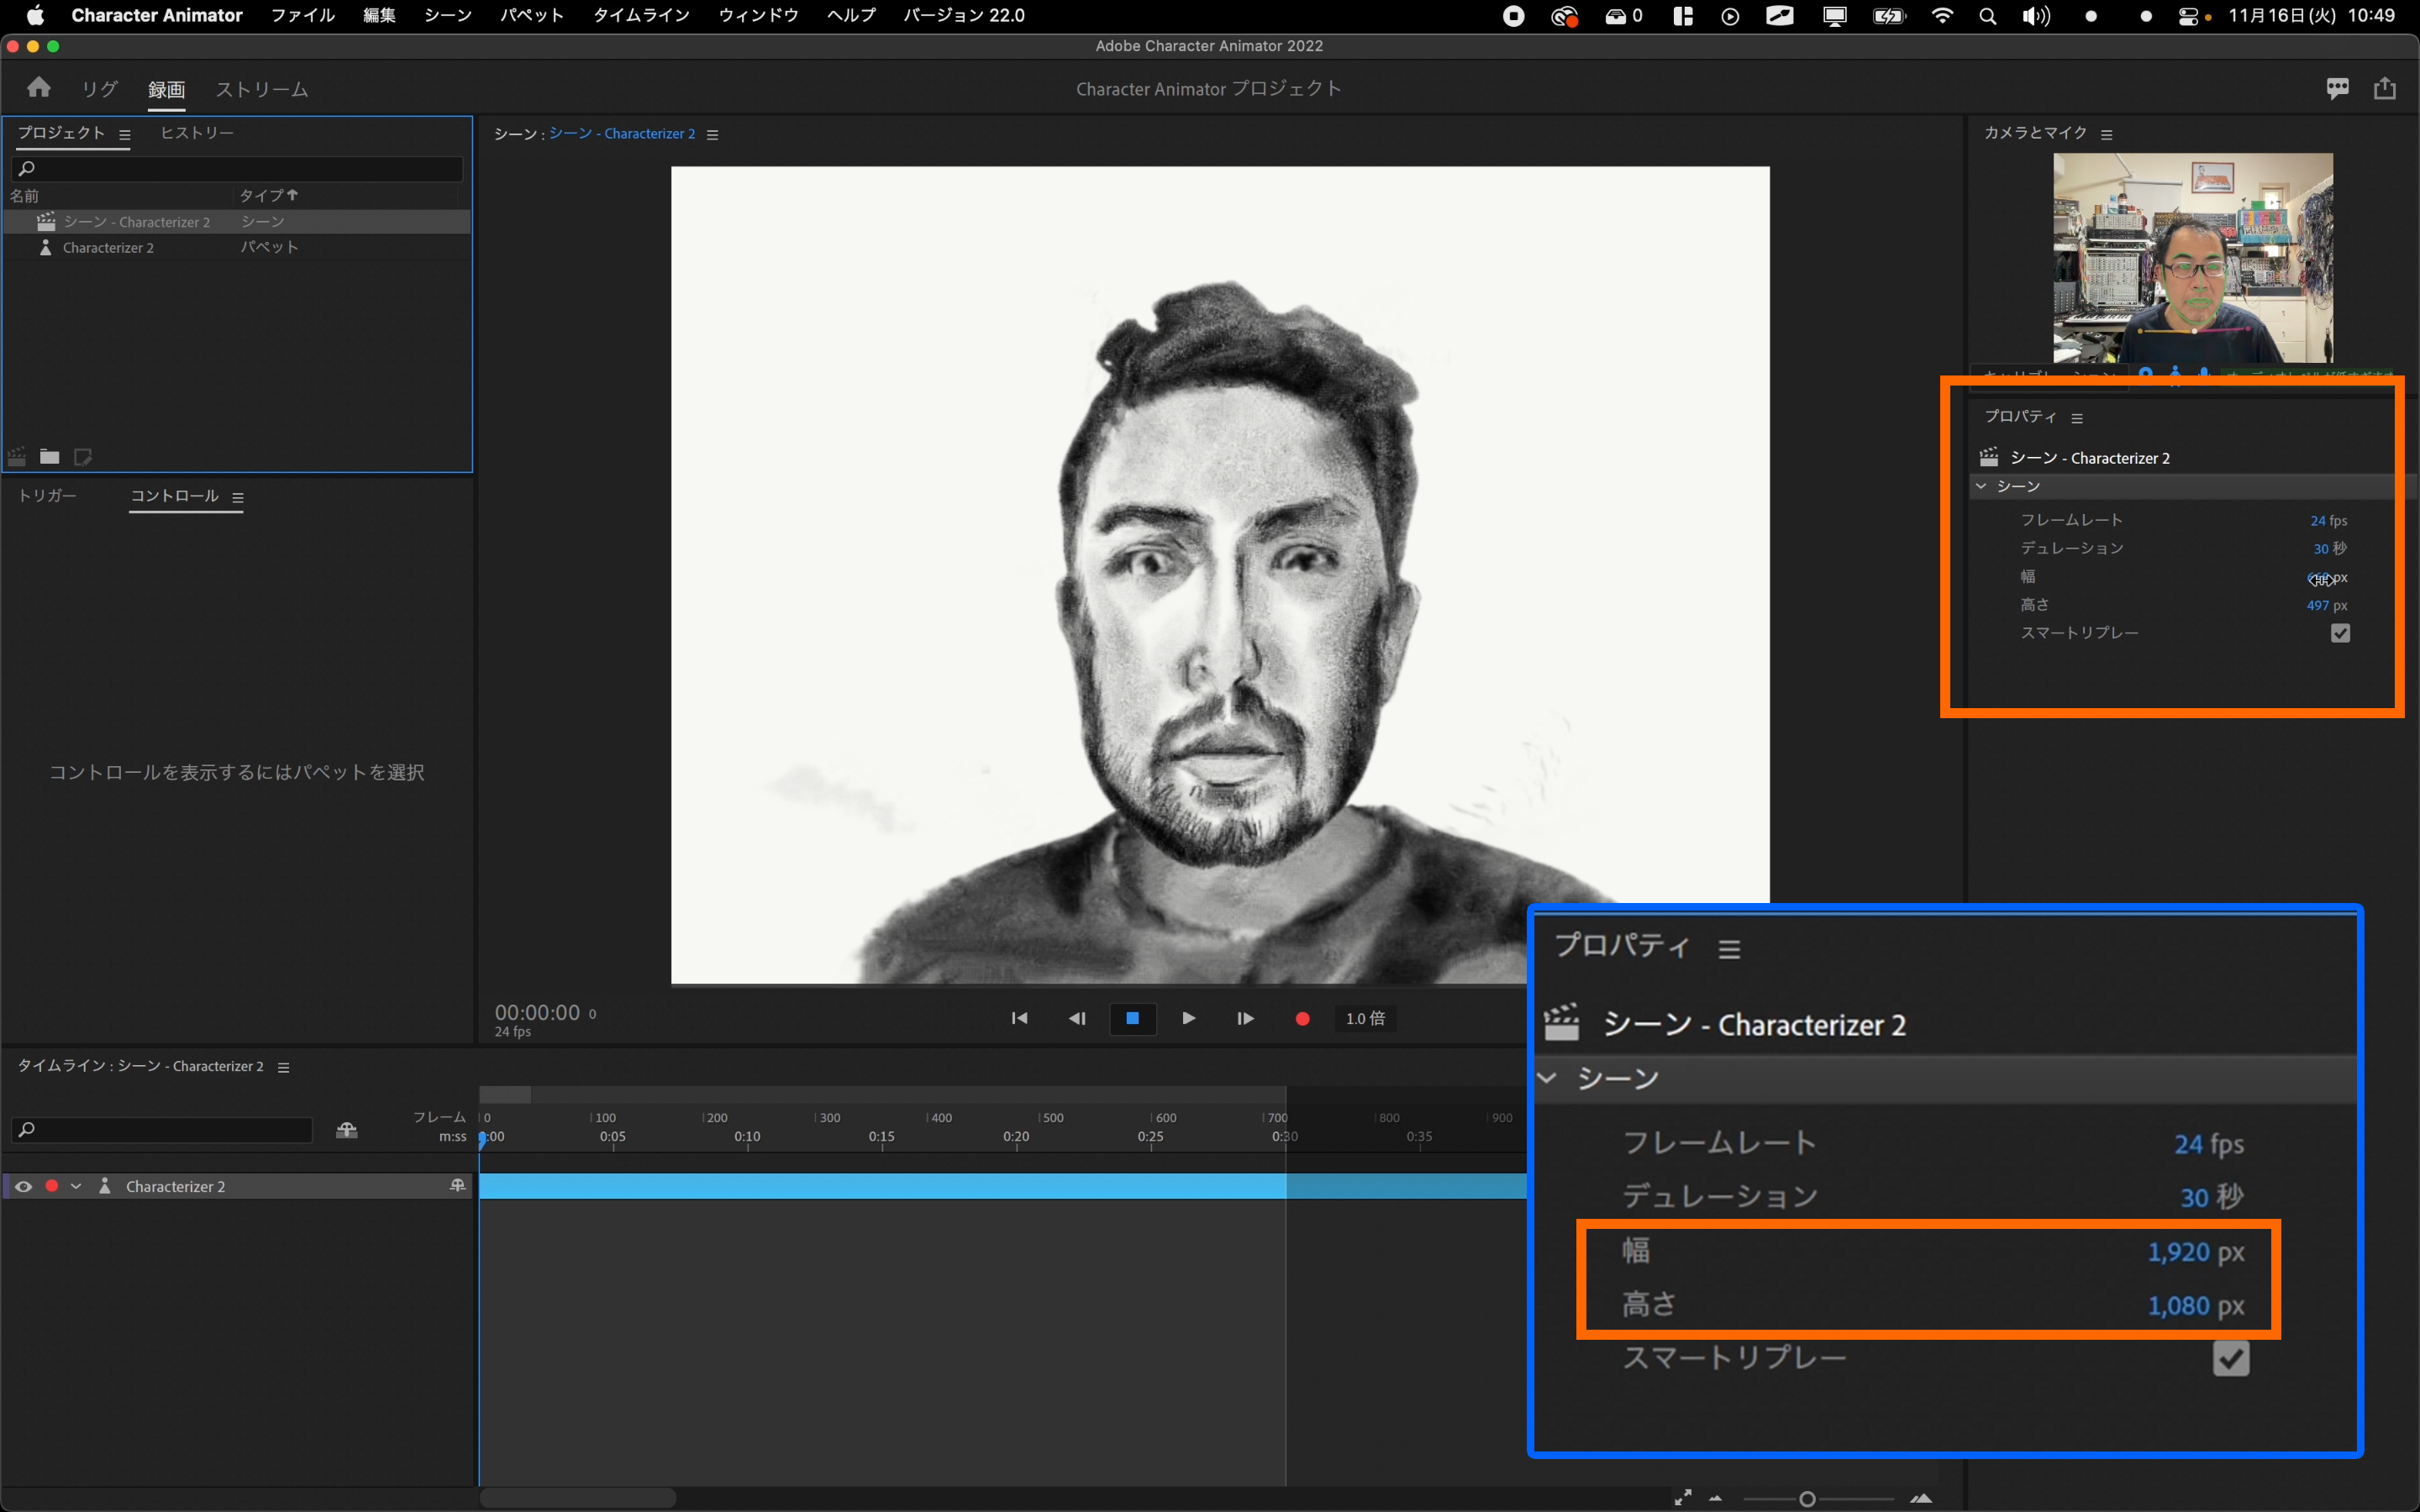Click the share/export icon top right

coord(2385,88)
